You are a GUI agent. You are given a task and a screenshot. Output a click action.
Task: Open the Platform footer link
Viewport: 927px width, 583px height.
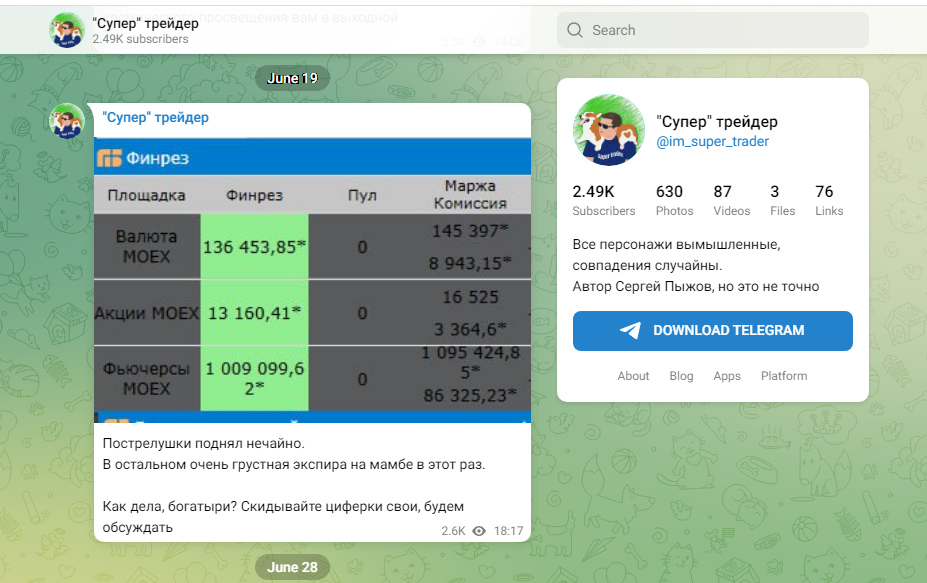(784, 376)
